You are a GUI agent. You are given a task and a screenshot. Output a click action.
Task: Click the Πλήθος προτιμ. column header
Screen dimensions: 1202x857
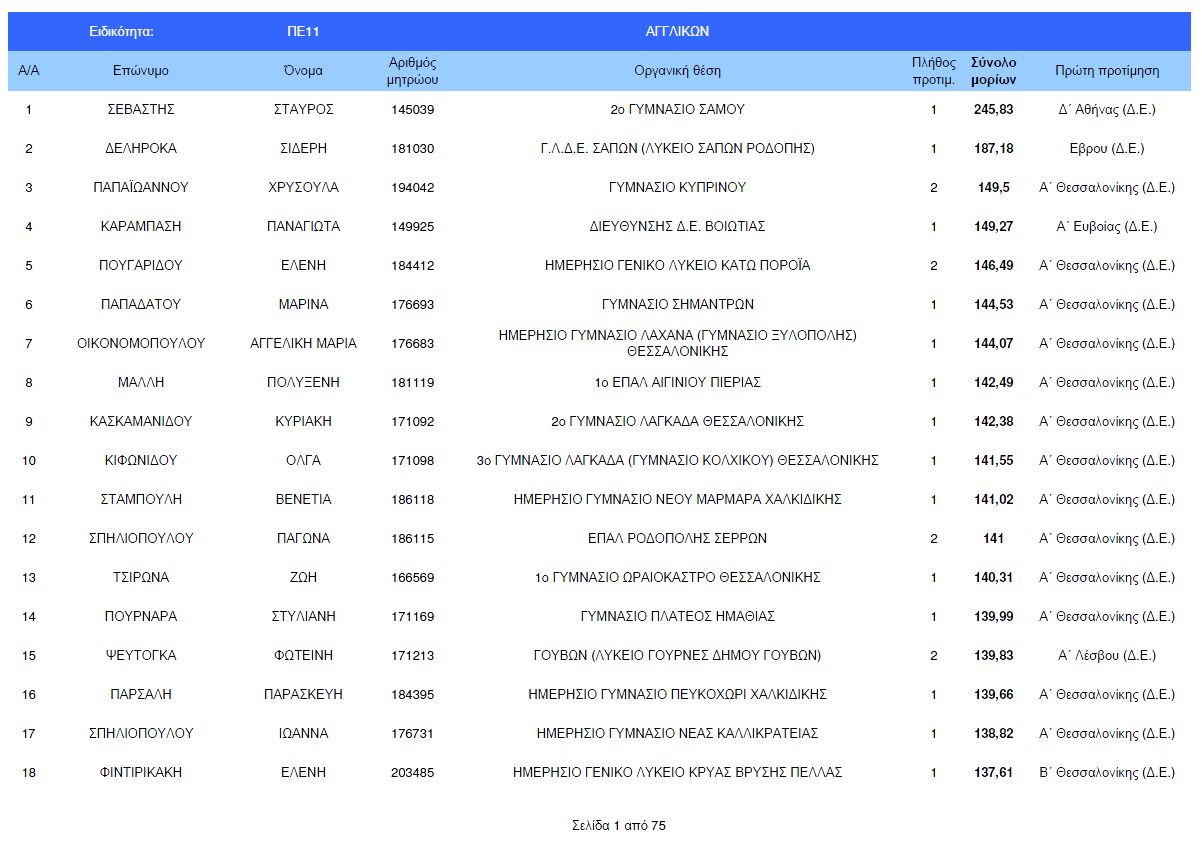[x=933, y=71]
